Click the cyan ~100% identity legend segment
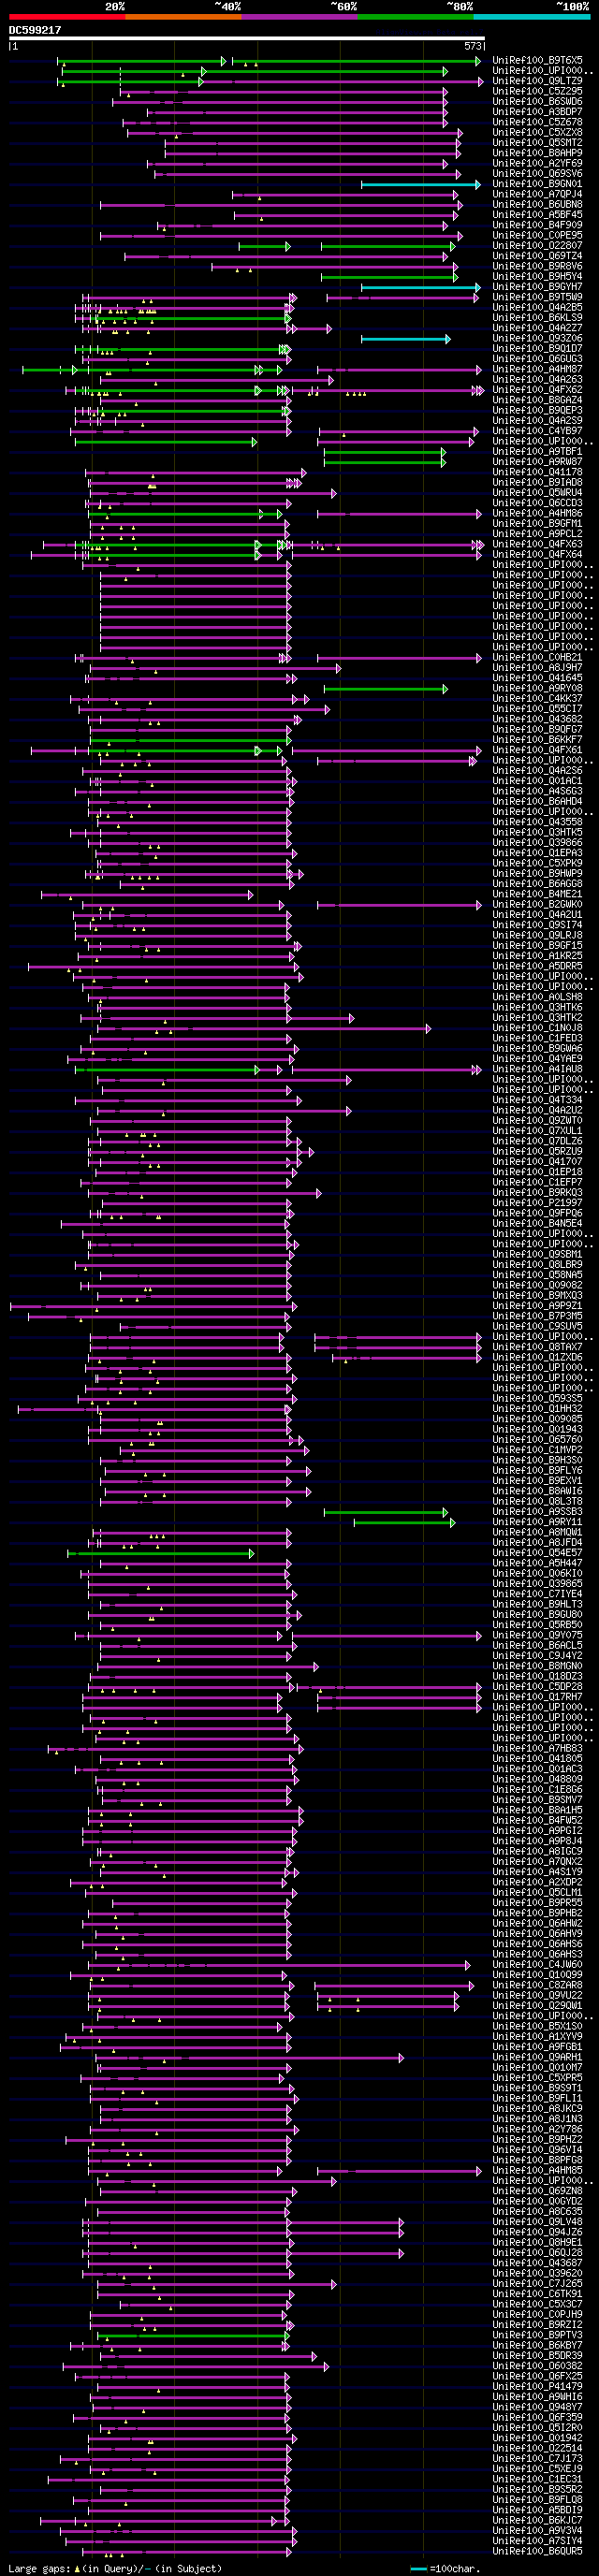 click(531, 17)
